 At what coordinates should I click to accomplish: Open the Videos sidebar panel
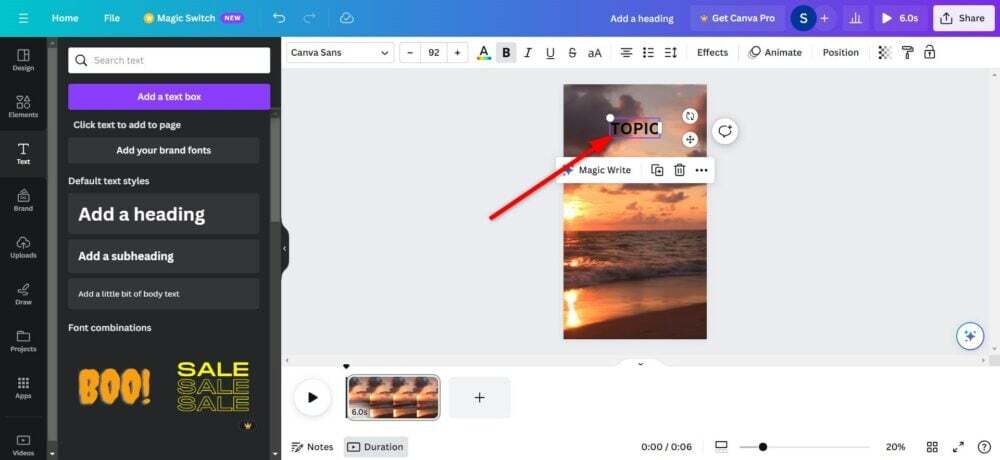23,445
